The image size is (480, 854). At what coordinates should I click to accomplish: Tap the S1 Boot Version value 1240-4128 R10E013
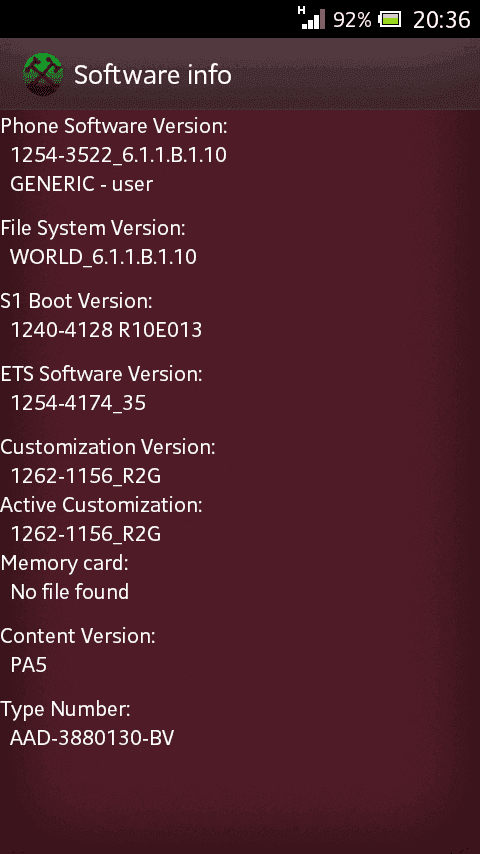106,330
